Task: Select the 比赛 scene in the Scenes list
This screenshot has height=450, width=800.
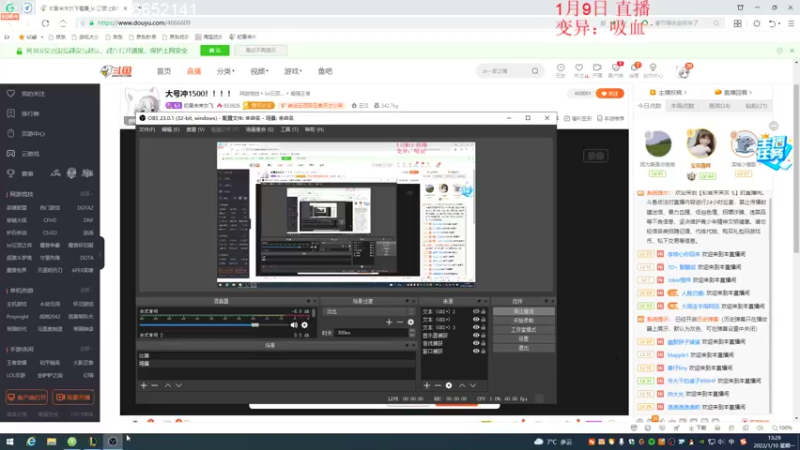Action: 276,356
